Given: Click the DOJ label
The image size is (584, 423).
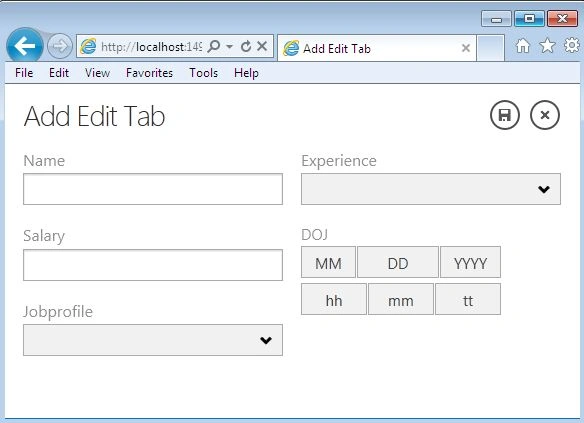Looking at the screenshot, I should [x=314, y=235].
